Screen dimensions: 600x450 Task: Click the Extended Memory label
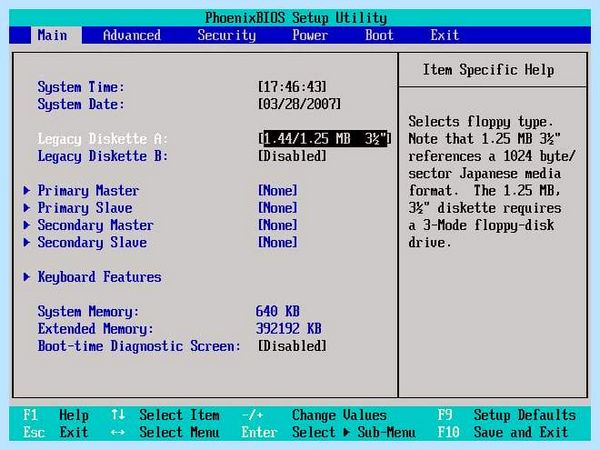(x=95, y=328)
